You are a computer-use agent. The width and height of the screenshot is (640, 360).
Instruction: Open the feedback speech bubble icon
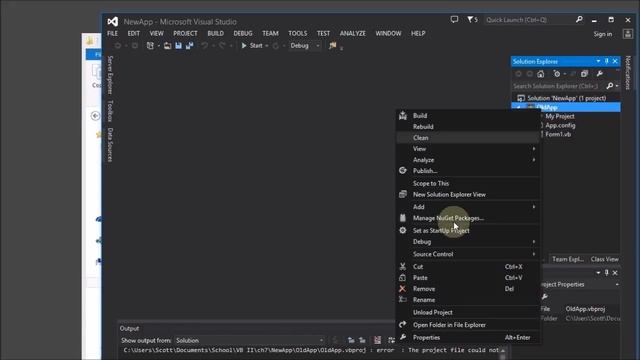(x=454, y=20)
